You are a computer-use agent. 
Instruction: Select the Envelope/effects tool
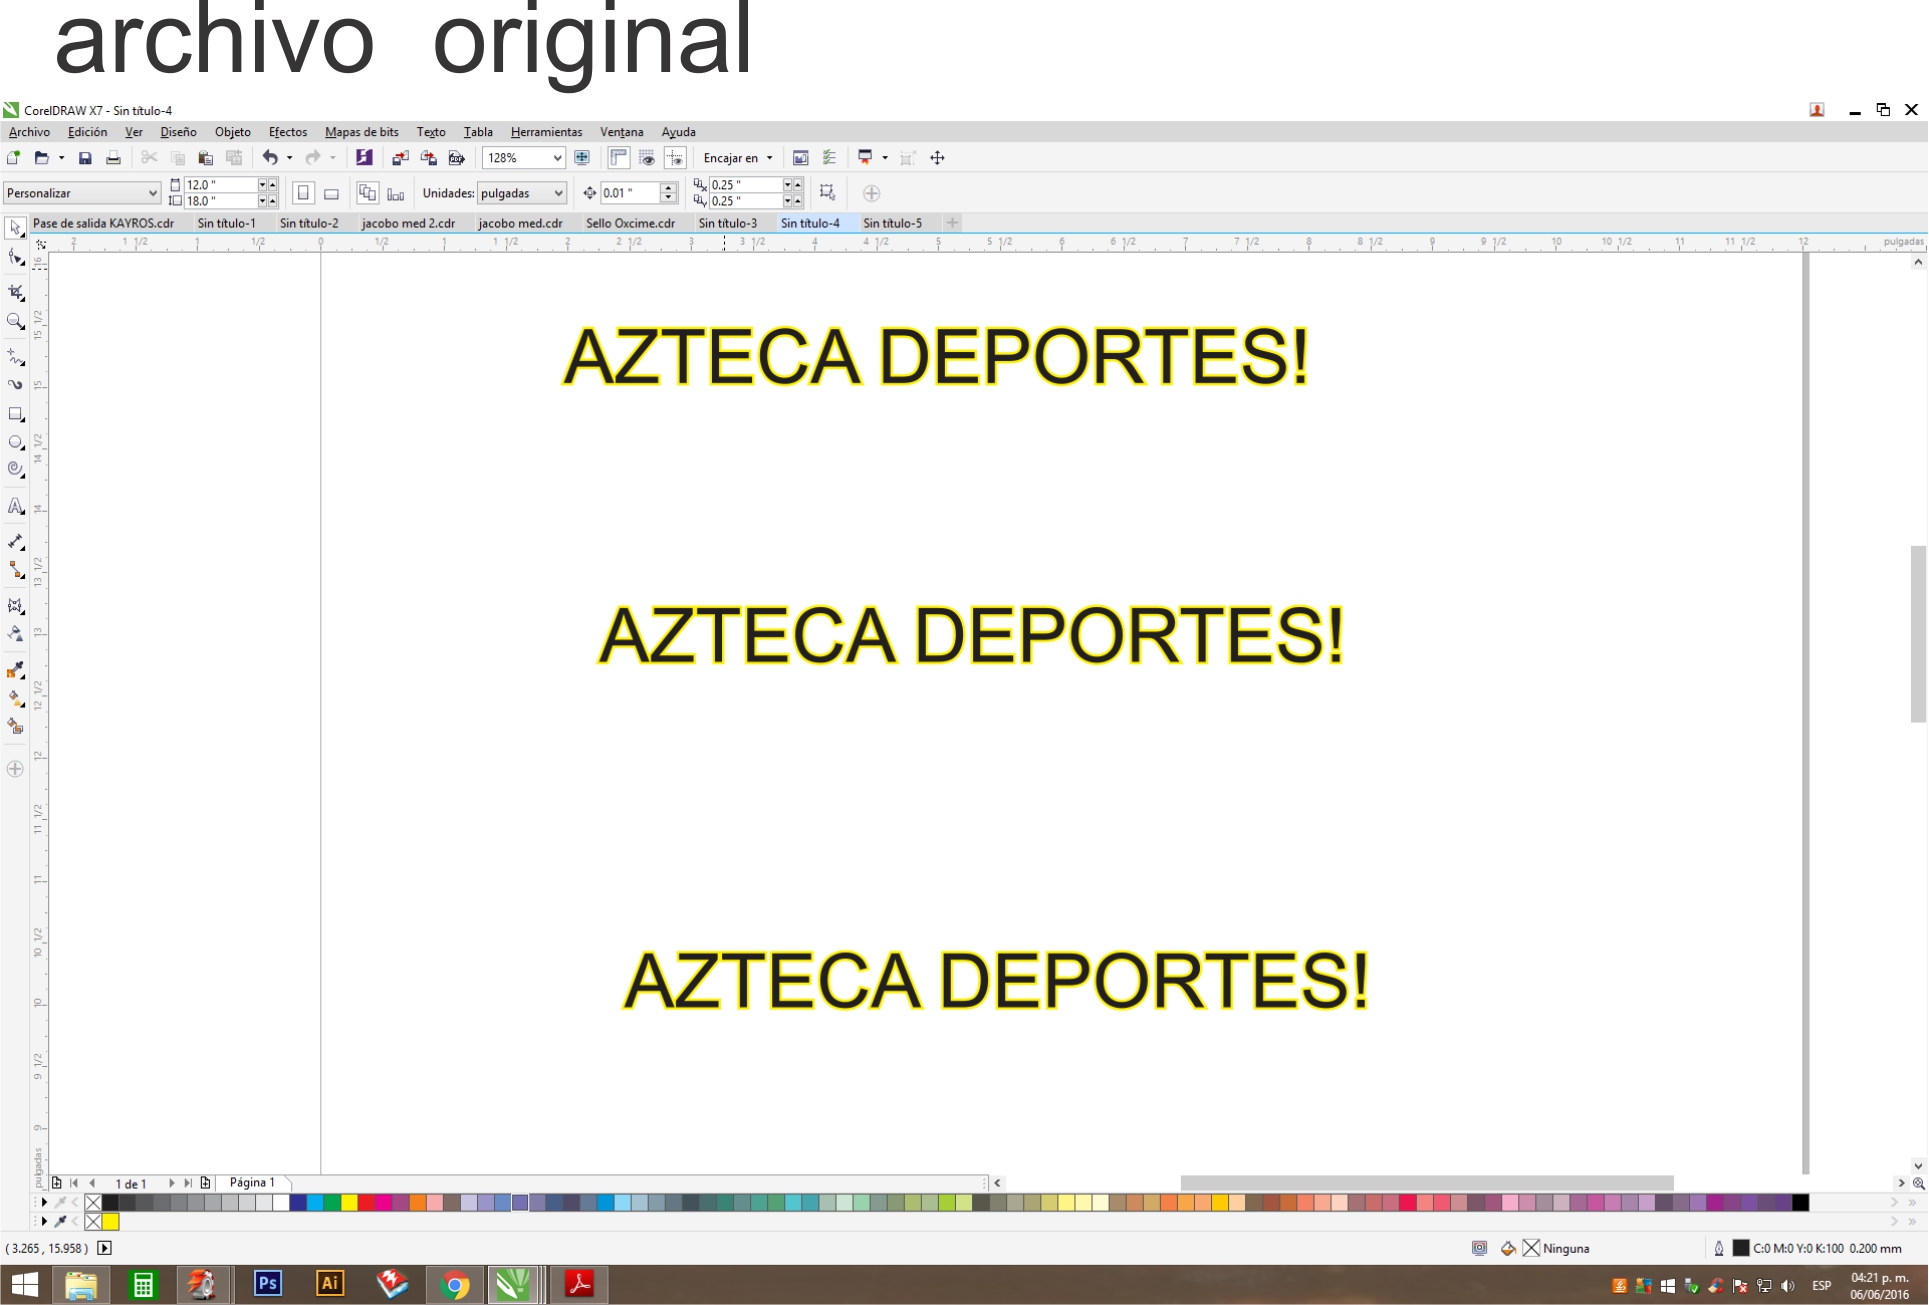click(16, 606)
